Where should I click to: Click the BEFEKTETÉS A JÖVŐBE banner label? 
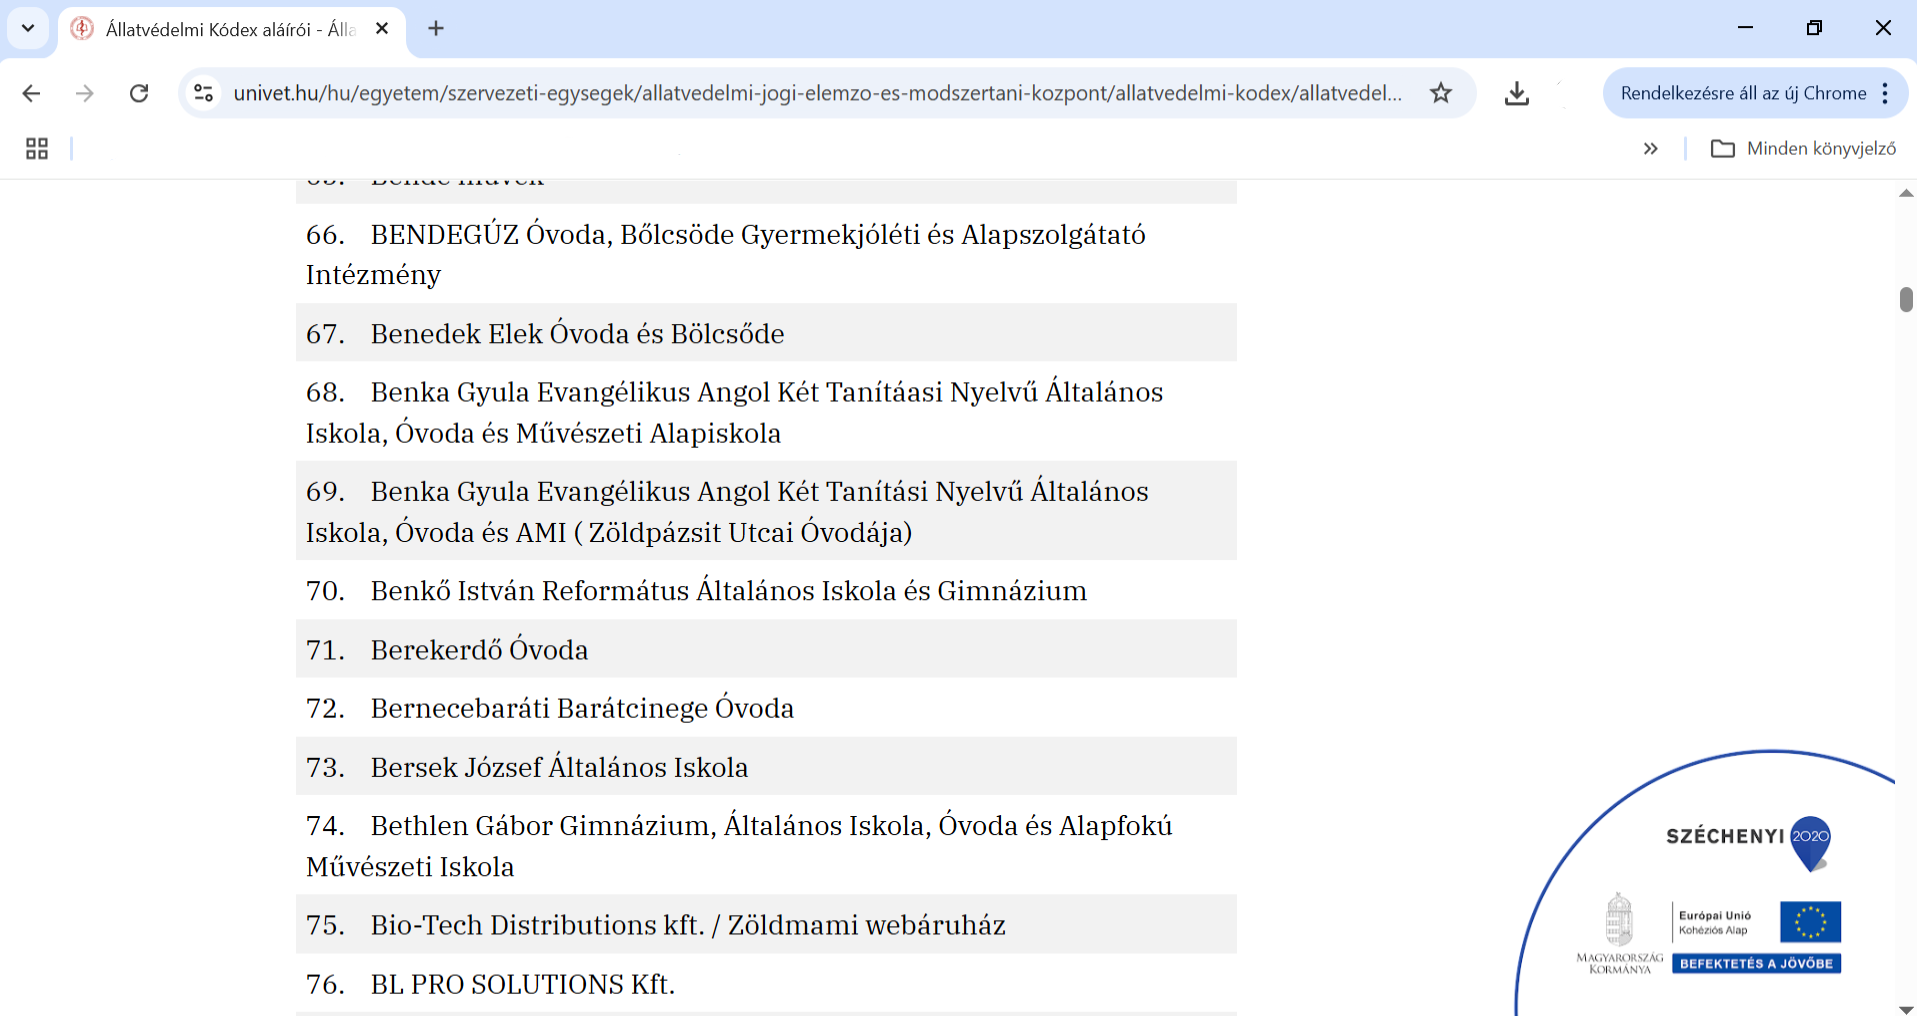(x=1756, y=964)
